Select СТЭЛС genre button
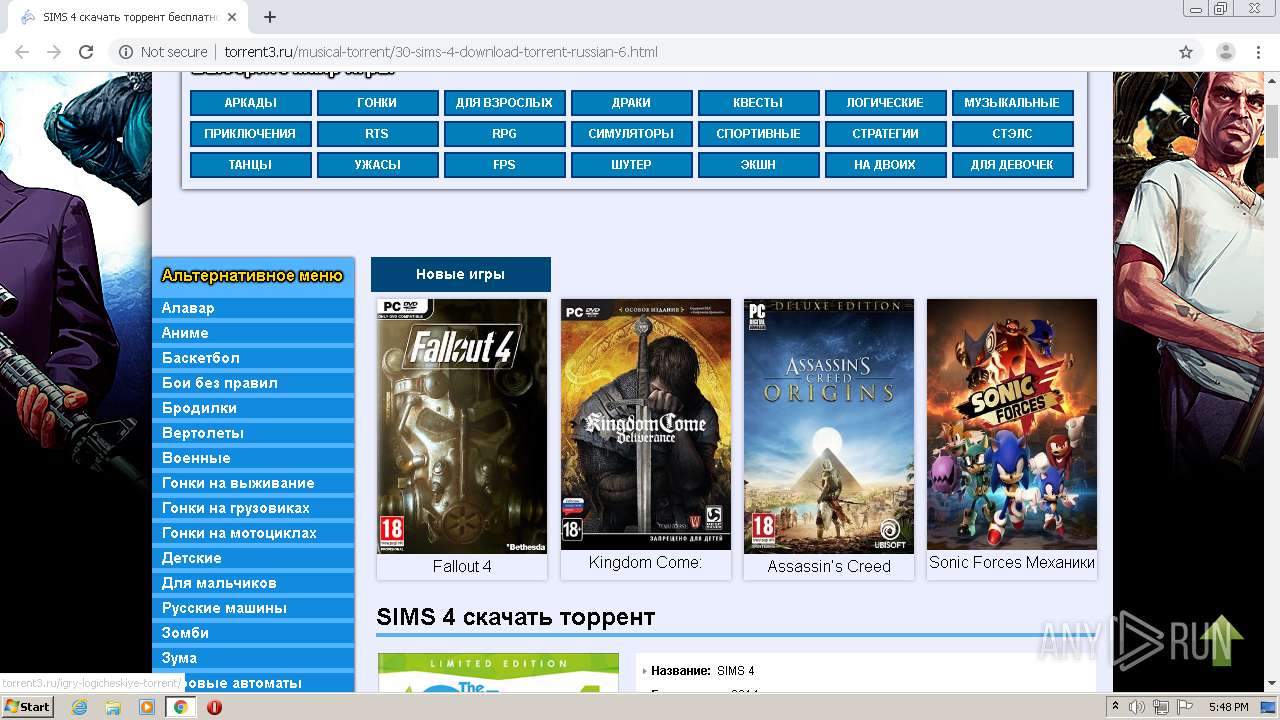The image size is (1280, 720). (x=1013, y=134)
